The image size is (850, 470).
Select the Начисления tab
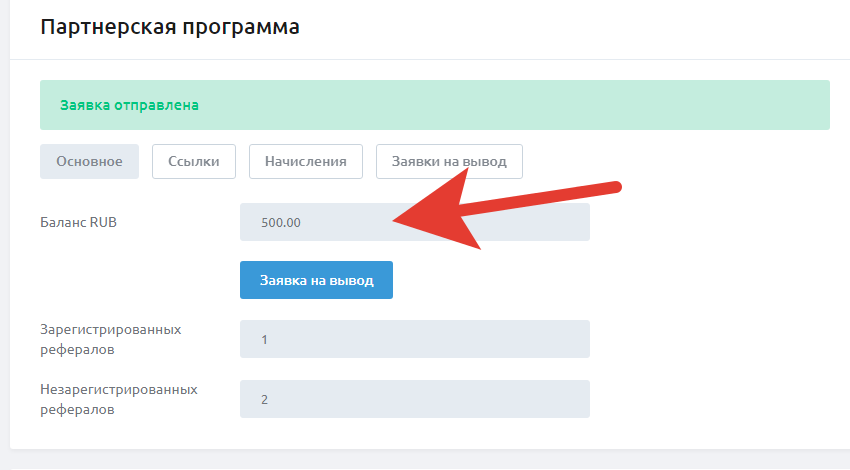coord(306,162)
